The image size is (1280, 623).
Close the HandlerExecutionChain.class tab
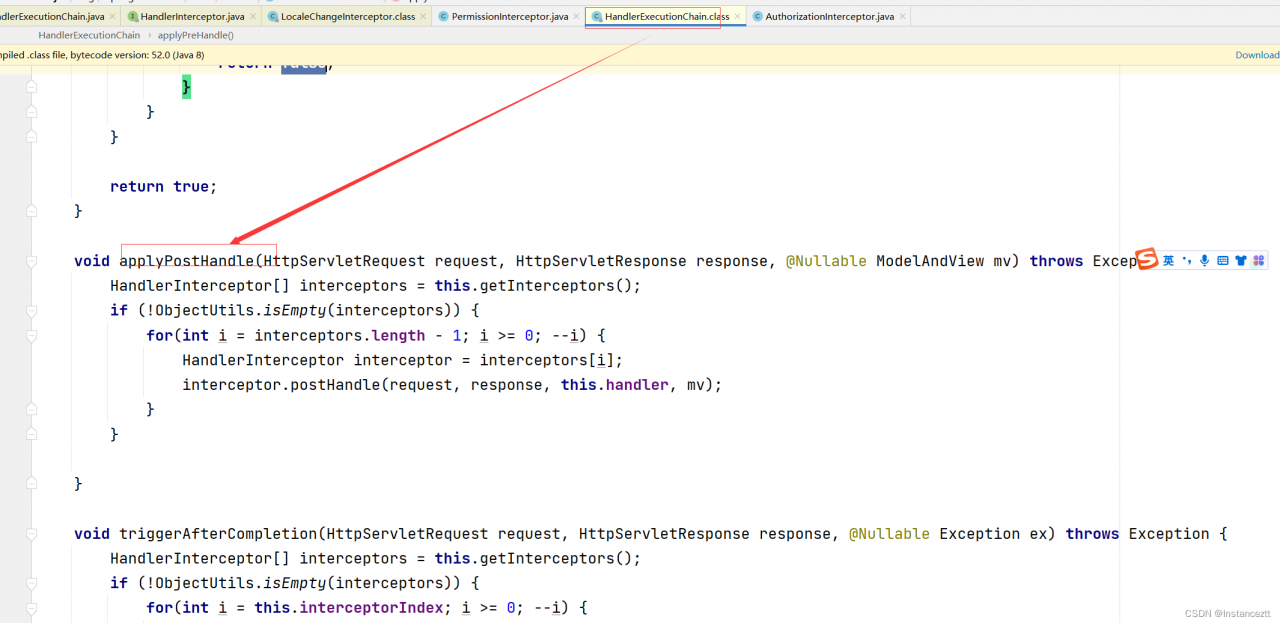[738, 17]
